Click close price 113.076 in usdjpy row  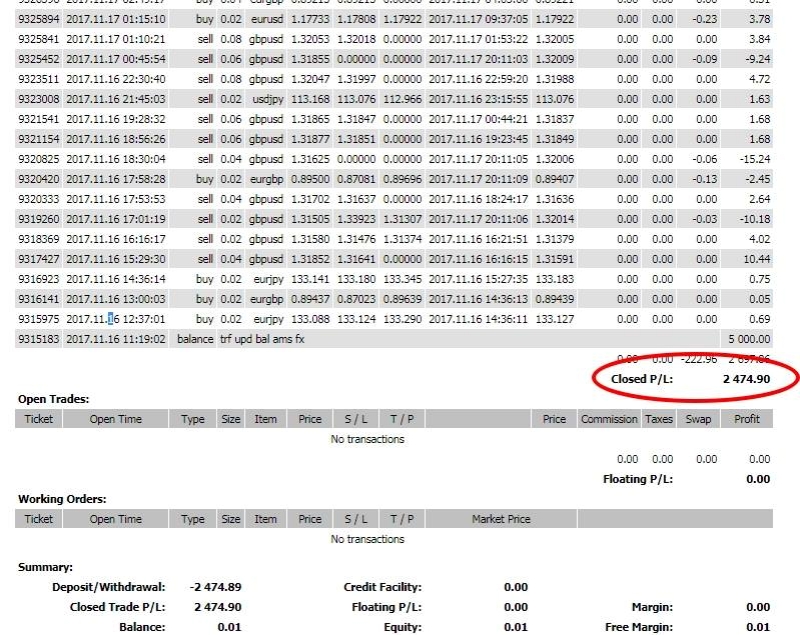click(x=555, y=99)
